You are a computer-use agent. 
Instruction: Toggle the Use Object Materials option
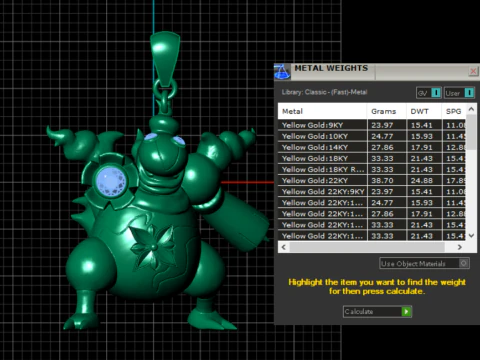point(424,263)
